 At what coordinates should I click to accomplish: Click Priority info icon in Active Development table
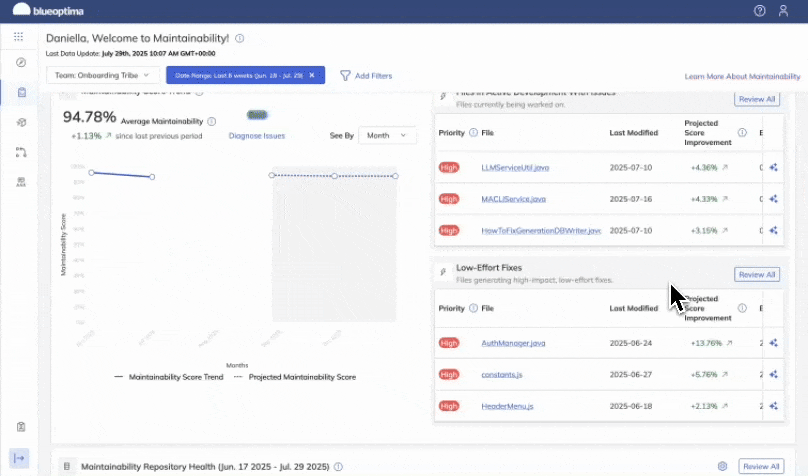(473, 132)
